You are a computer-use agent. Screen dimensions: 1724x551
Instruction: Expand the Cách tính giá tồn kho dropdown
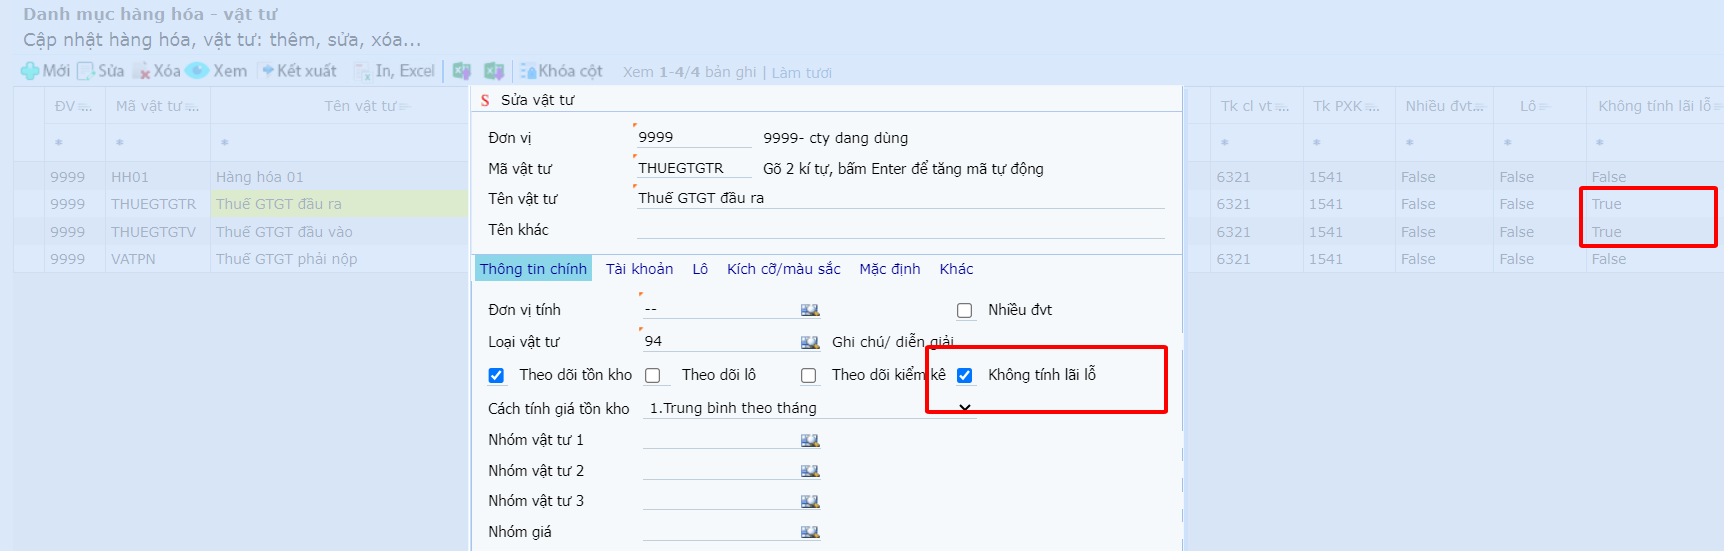click(x=964, y=408)
